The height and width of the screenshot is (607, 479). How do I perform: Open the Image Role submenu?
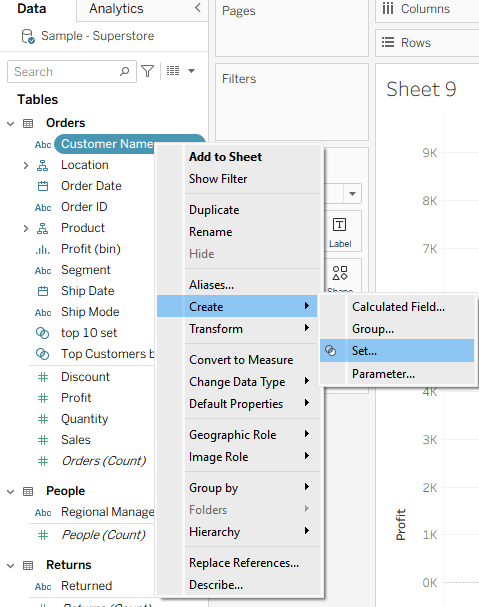[237, 457]
